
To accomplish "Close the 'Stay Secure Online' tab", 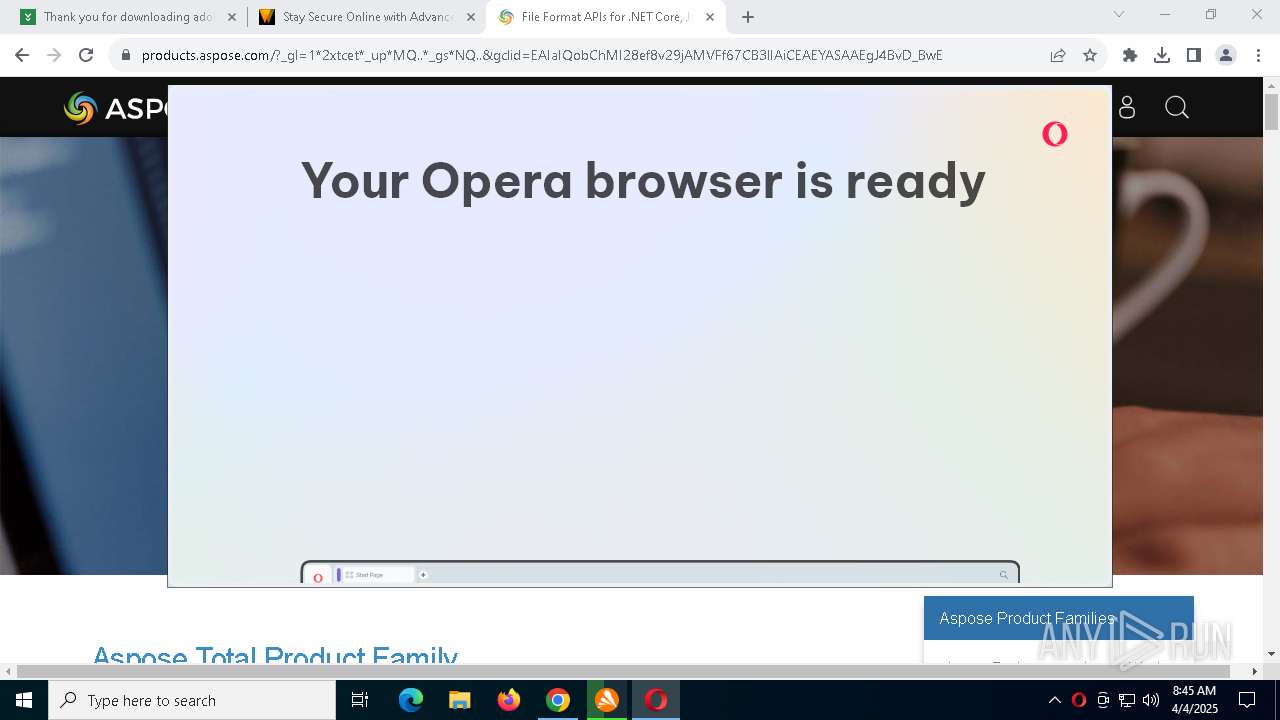I will pos(471,17).
